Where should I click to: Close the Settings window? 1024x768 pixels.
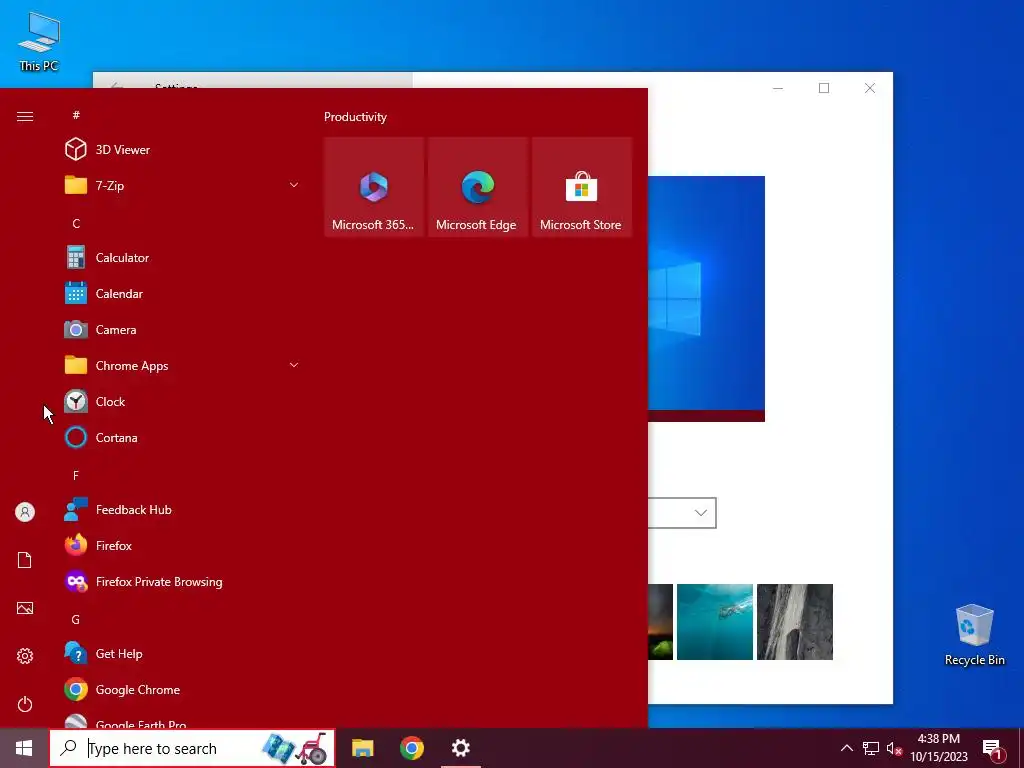(x=870, y=88)
